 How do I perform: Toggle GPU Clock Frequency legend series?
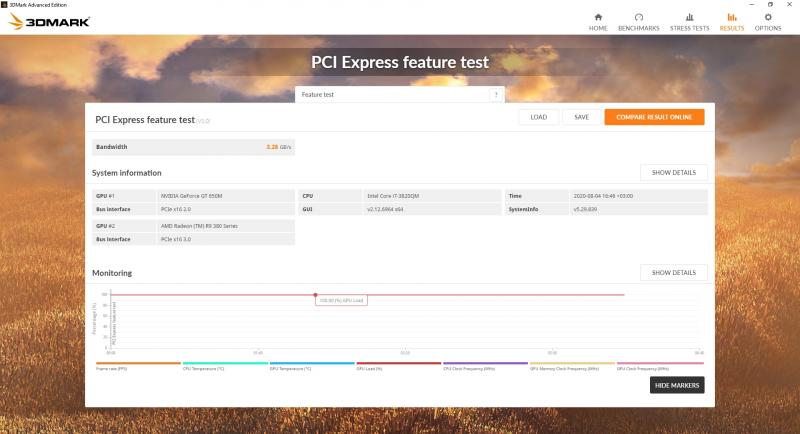pos(660,366)
